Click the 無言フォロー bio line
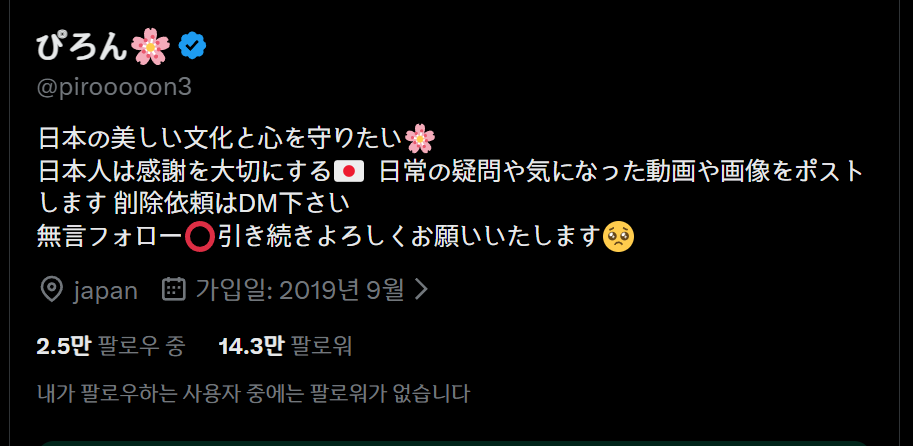Screen dimensions: 913x446 tap(335, 238)
